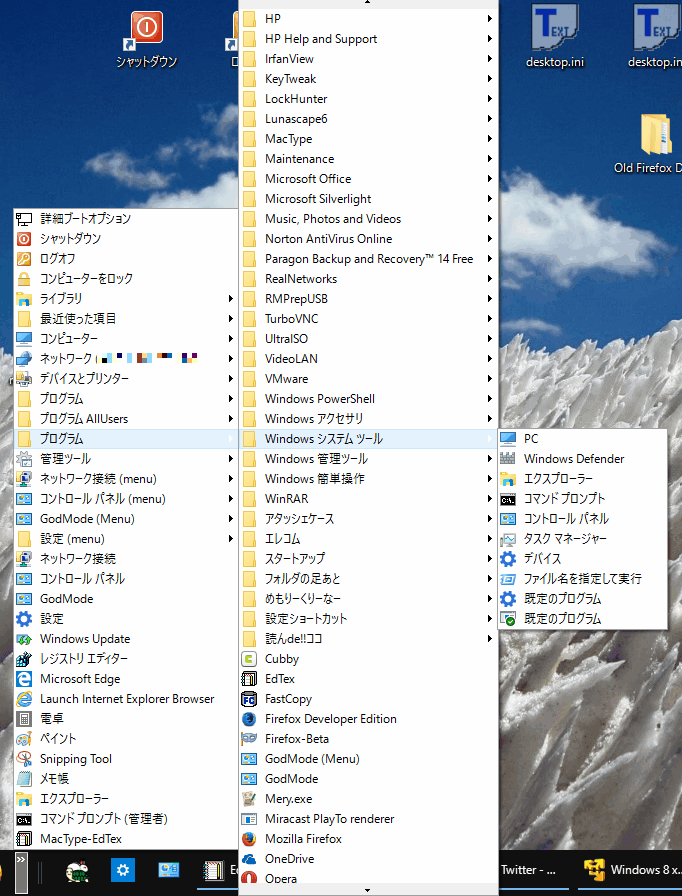
Task: Select the 読んde!!ココ entry
Action: click(368, 639)
